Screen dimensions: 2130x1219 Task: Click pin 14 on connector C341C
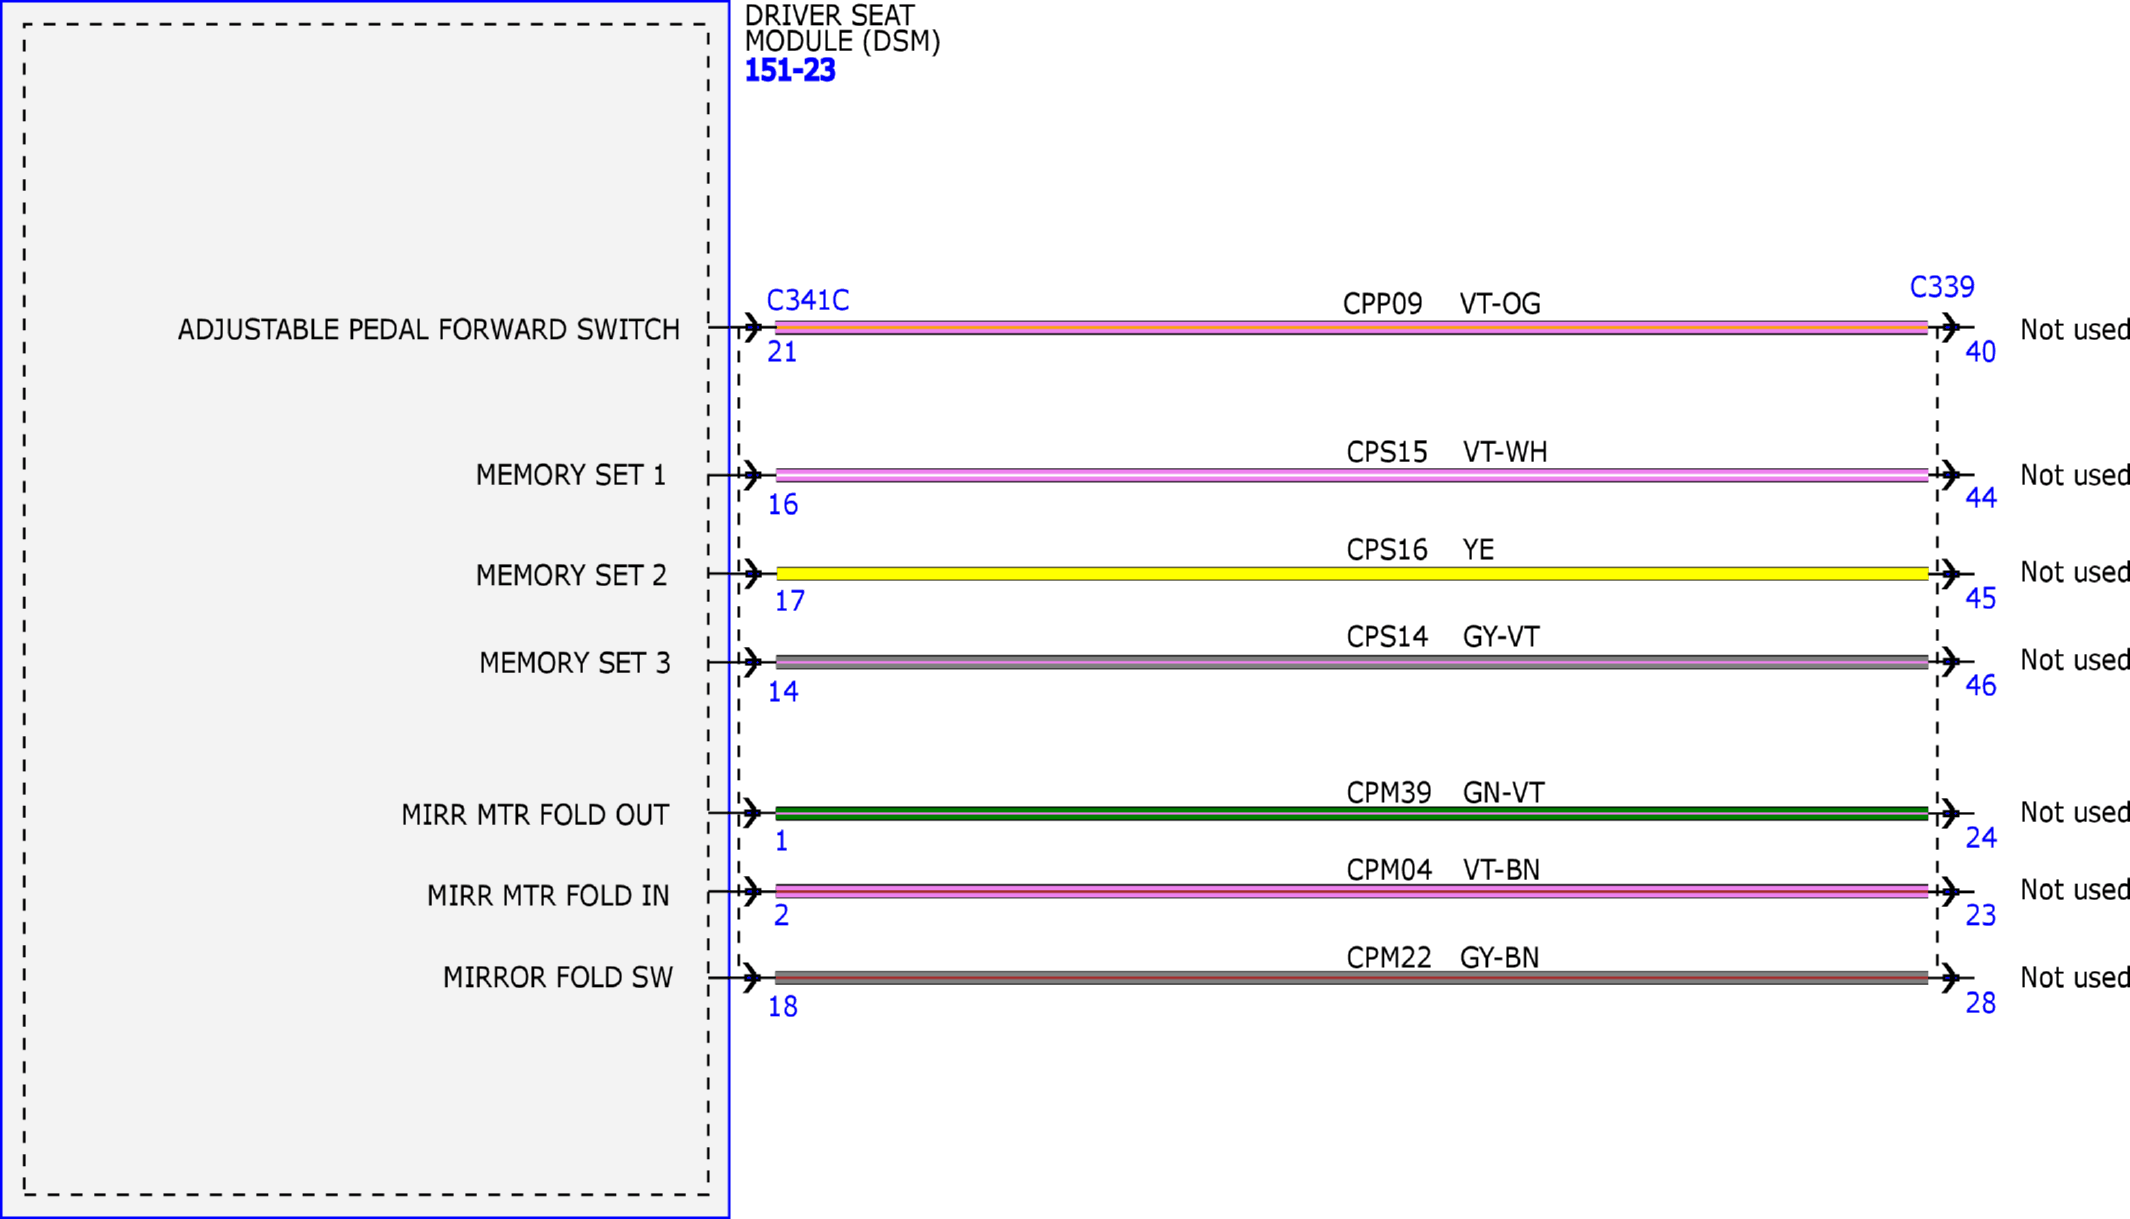pos(783,691)
